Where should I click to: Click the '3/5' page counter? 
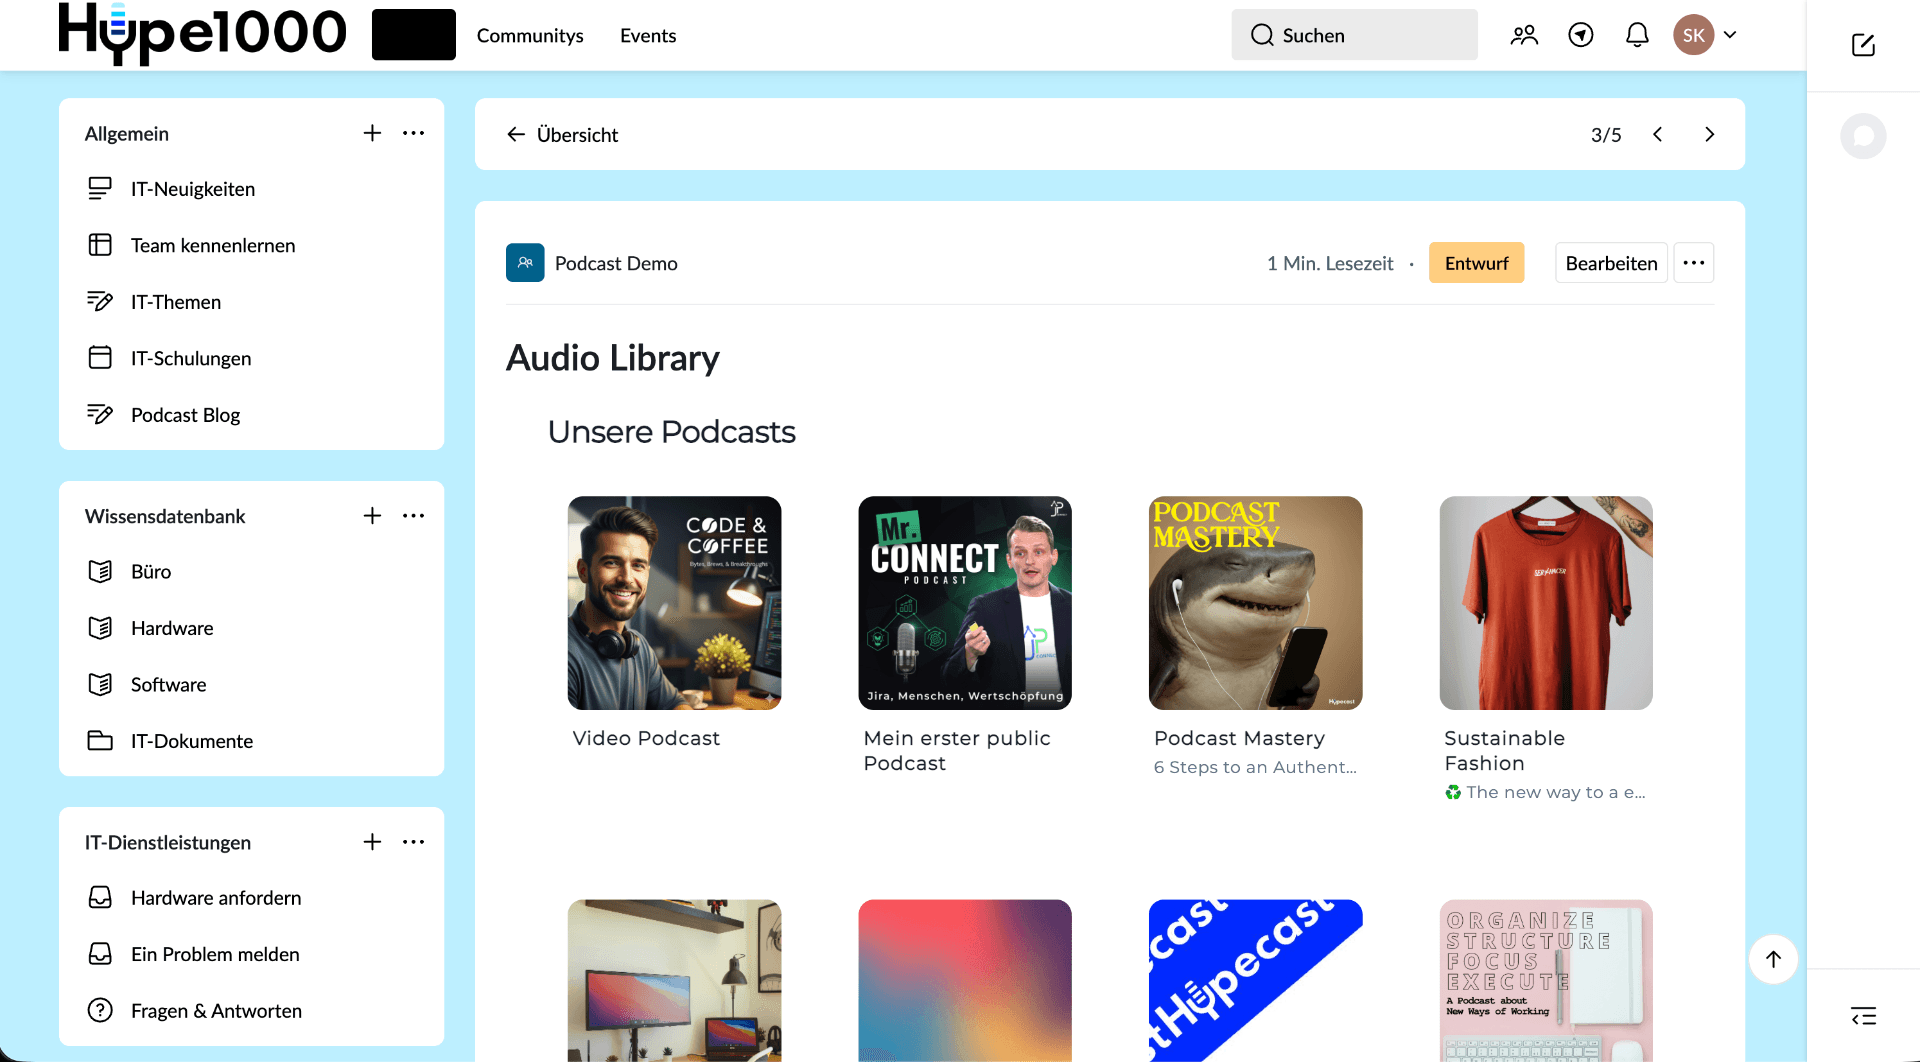point(1606,134)
